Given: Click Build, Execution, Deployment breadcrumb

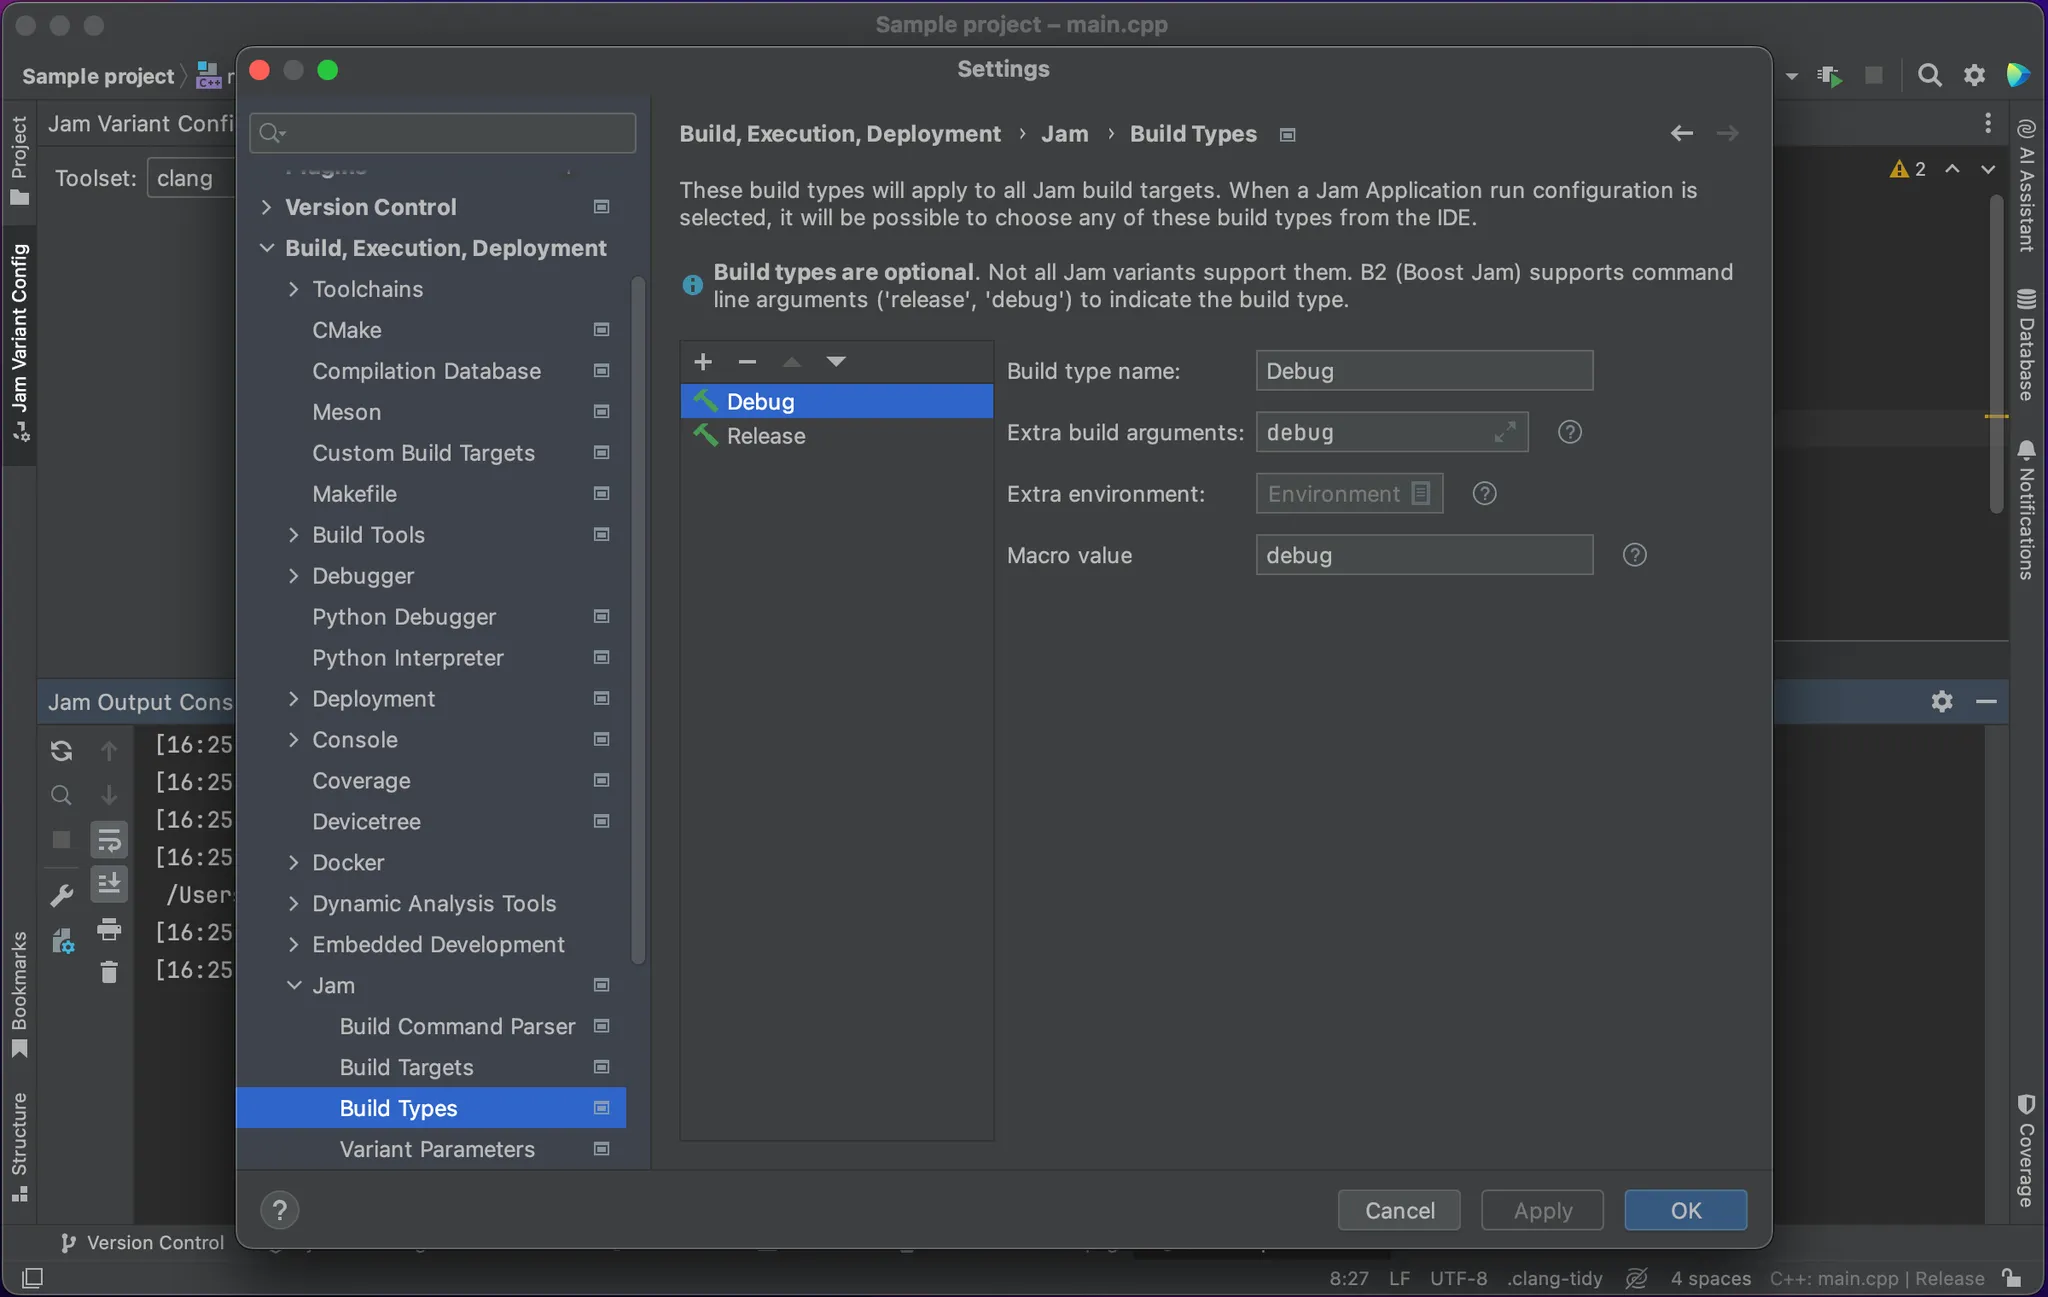Looking at the screenshot, I should 839,134.
